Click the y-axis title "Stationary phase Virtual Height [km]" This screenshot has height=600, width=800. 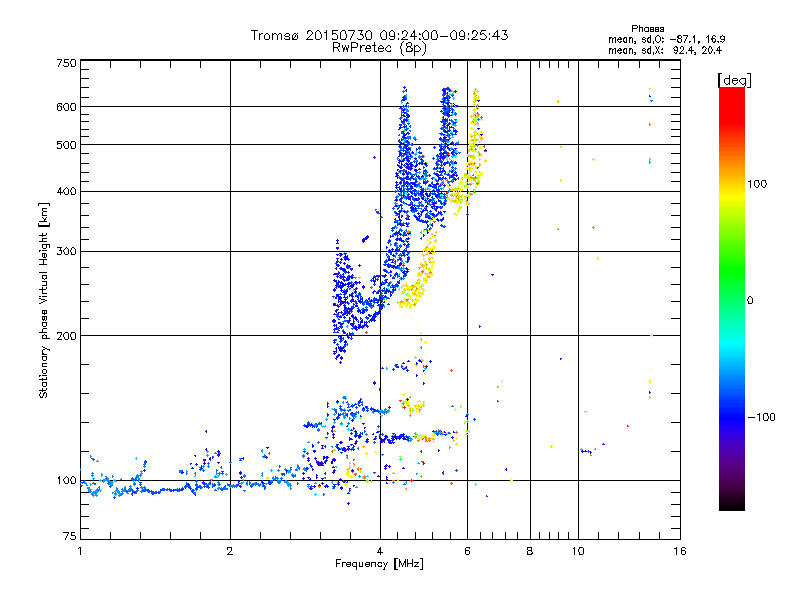pos(44,300)
